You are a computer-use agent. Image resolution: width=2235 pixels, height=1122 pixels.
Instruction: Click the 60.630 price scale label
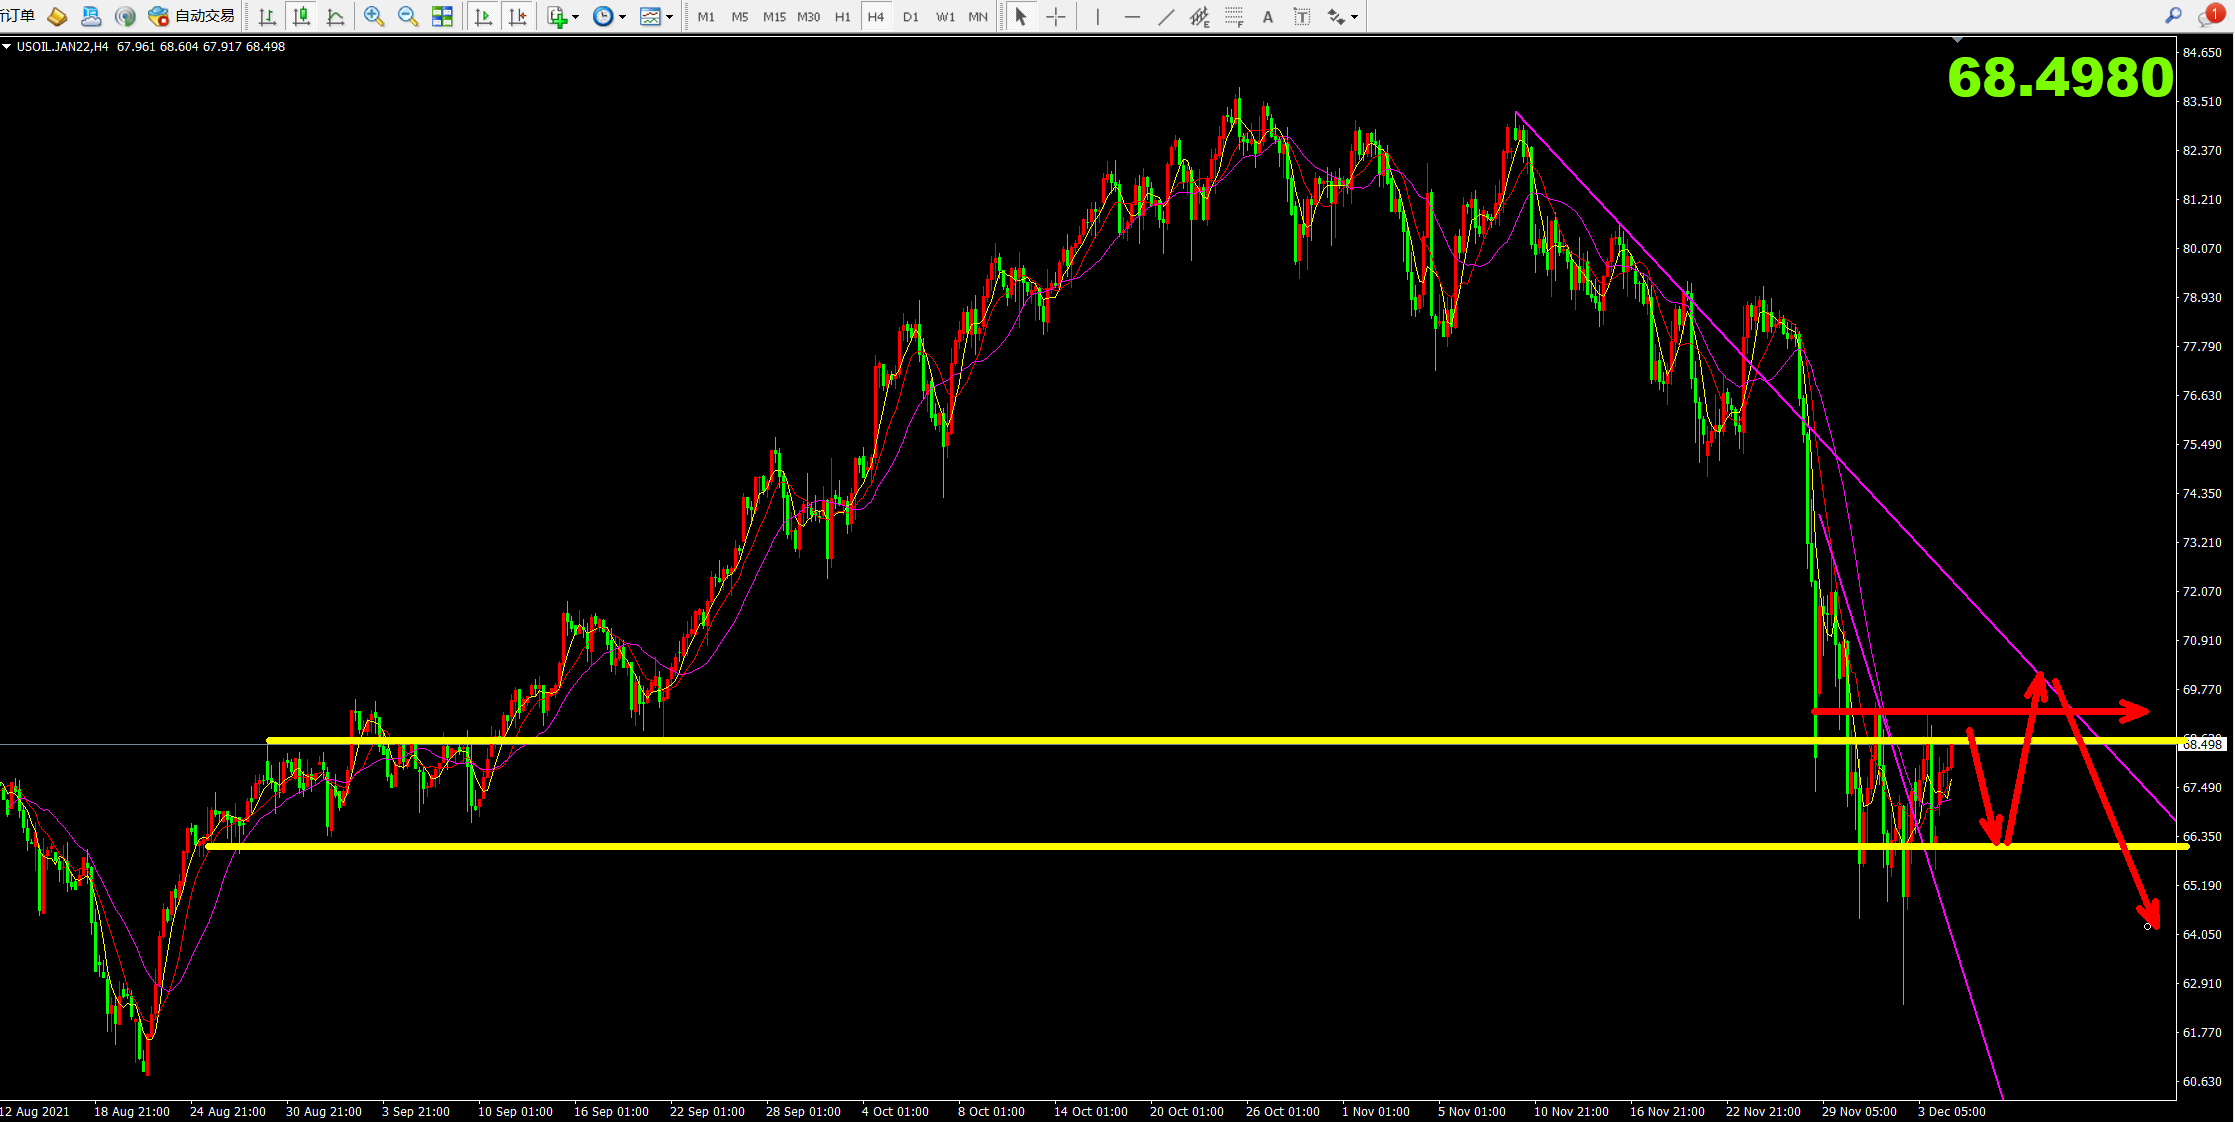coord(2202,1081)
